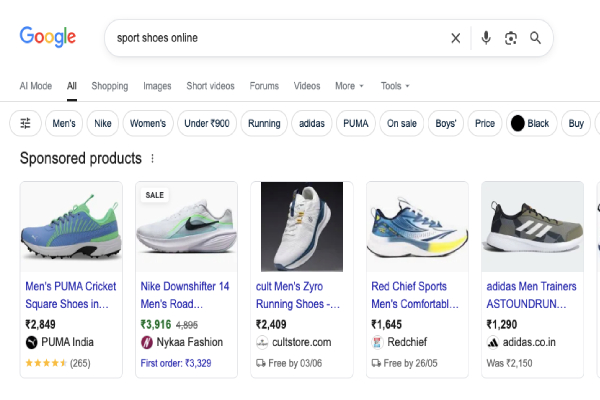The image size is (600, 400).
Task: Apply the Buy filter chip
Action: point(576,123)
